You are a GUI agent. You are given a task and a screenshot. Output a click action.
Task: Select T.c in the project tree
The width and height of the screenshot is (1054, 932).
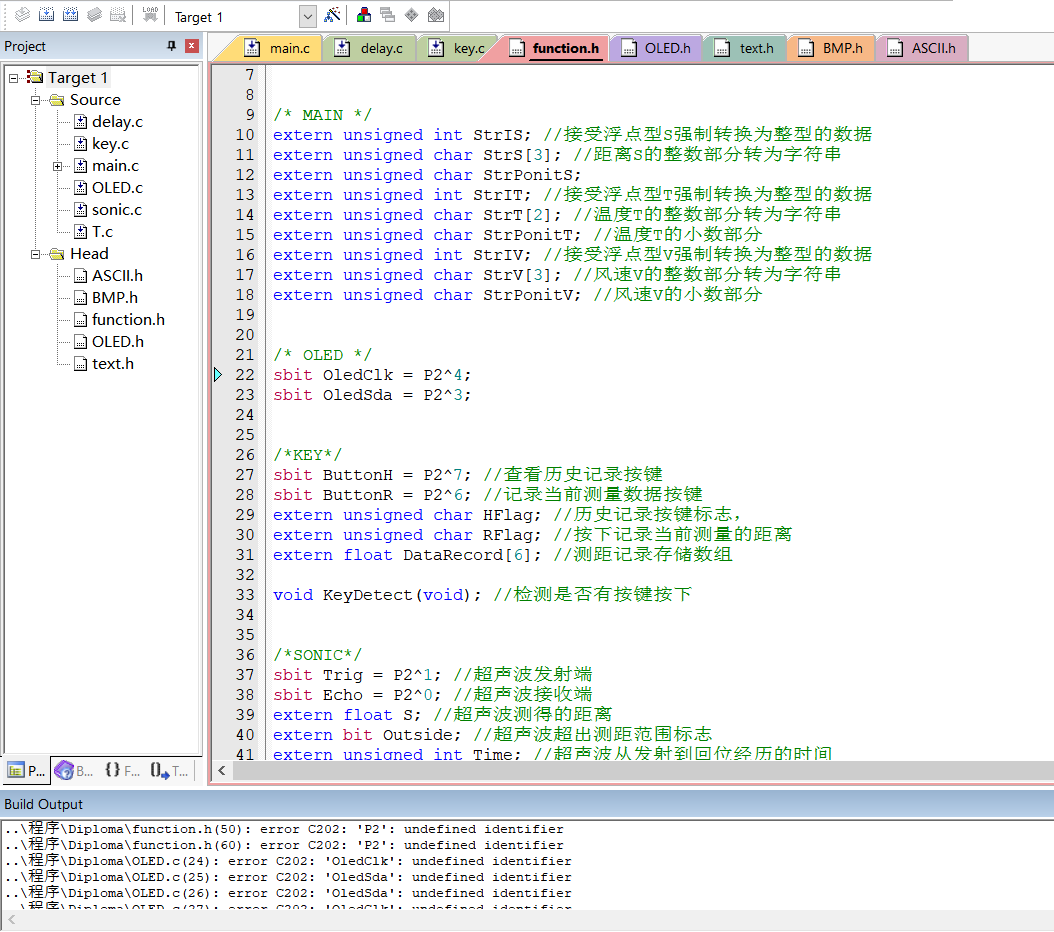102,232
